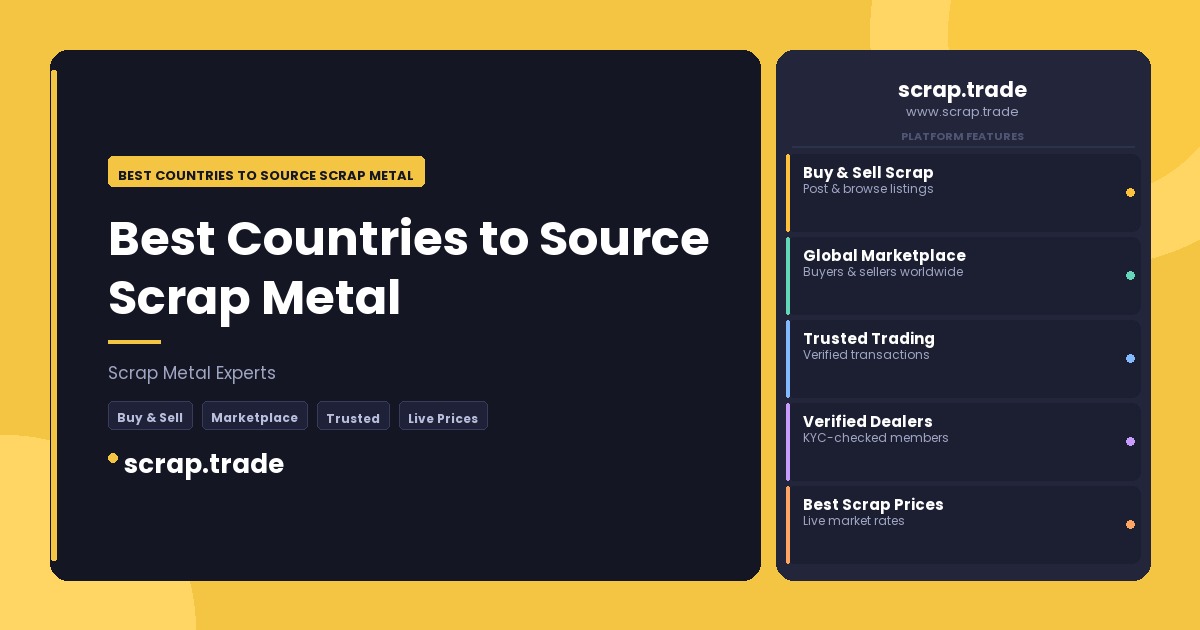Click the 'Live market rates' text

pyautogui.click(x=854, y=521)
